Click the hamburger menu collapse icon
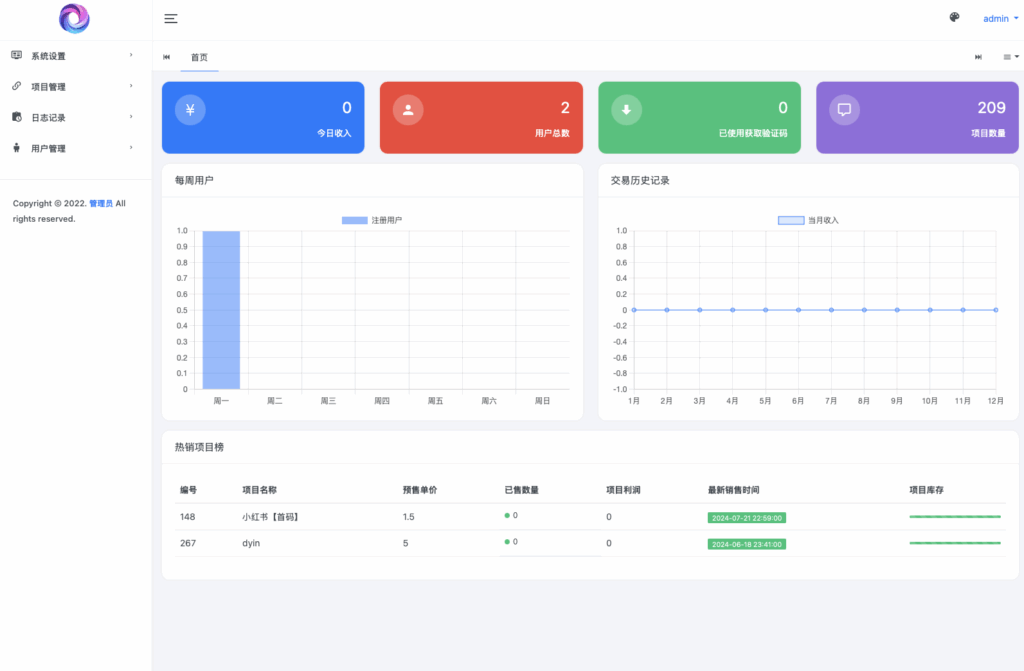Viewport: 1024px width, 671px height. click(x=171, y=19)
